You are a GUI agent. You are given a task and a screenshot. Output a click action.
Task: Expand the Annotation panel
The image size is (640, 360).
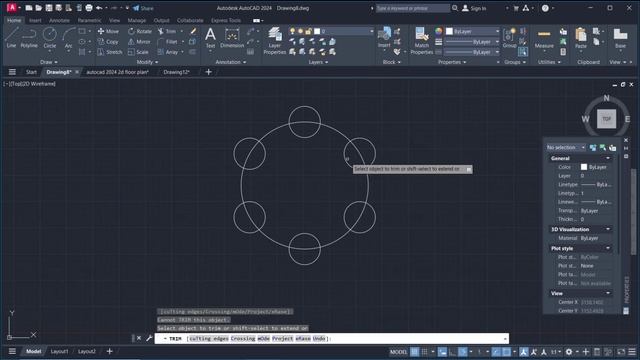[x=231, y=62]
